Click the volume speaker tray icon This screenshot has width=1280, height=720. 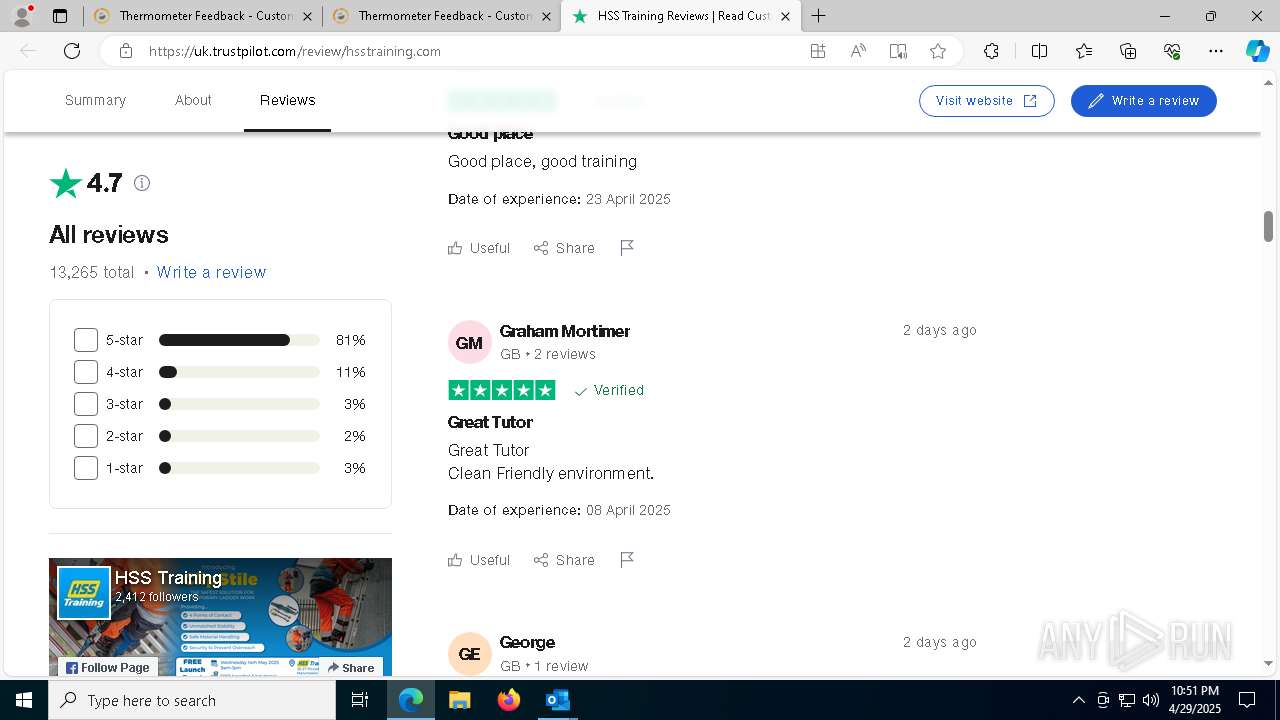tap(1150, 700)
